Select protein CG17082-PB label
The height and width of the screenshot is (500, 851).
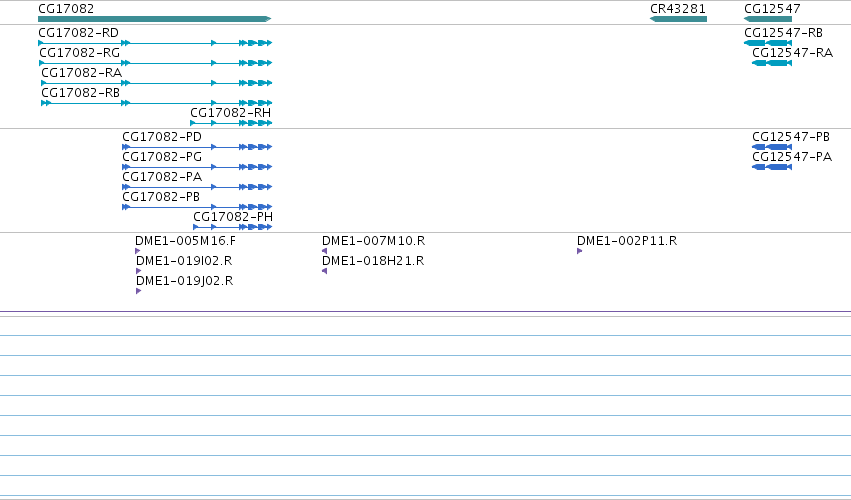point(161,197)
